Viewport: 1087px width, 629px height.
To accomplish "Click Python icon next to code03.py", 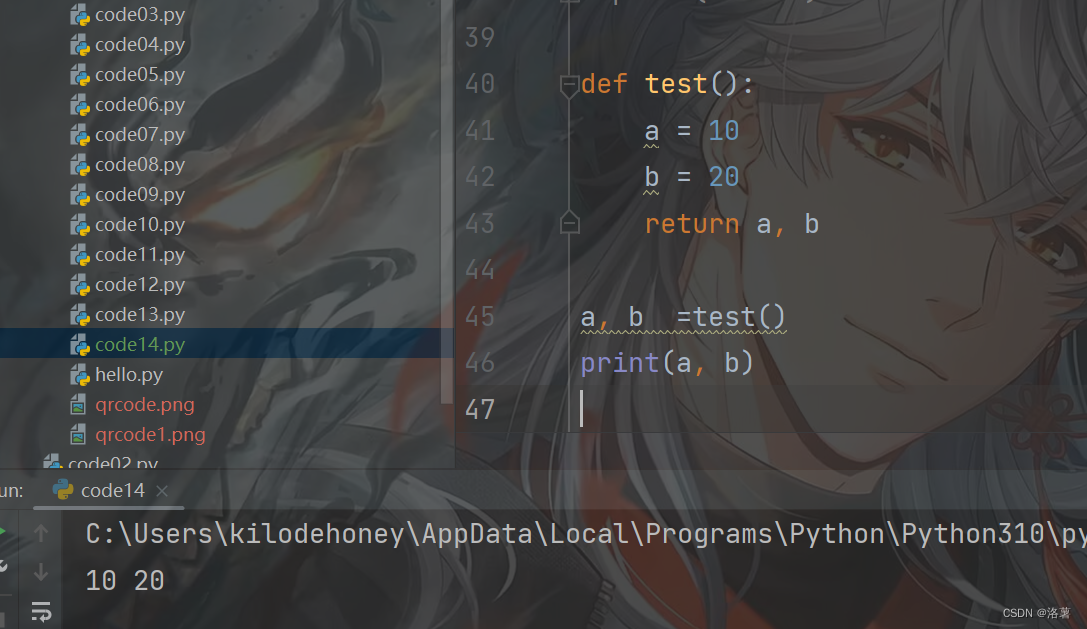I will (x=80, y=15).
